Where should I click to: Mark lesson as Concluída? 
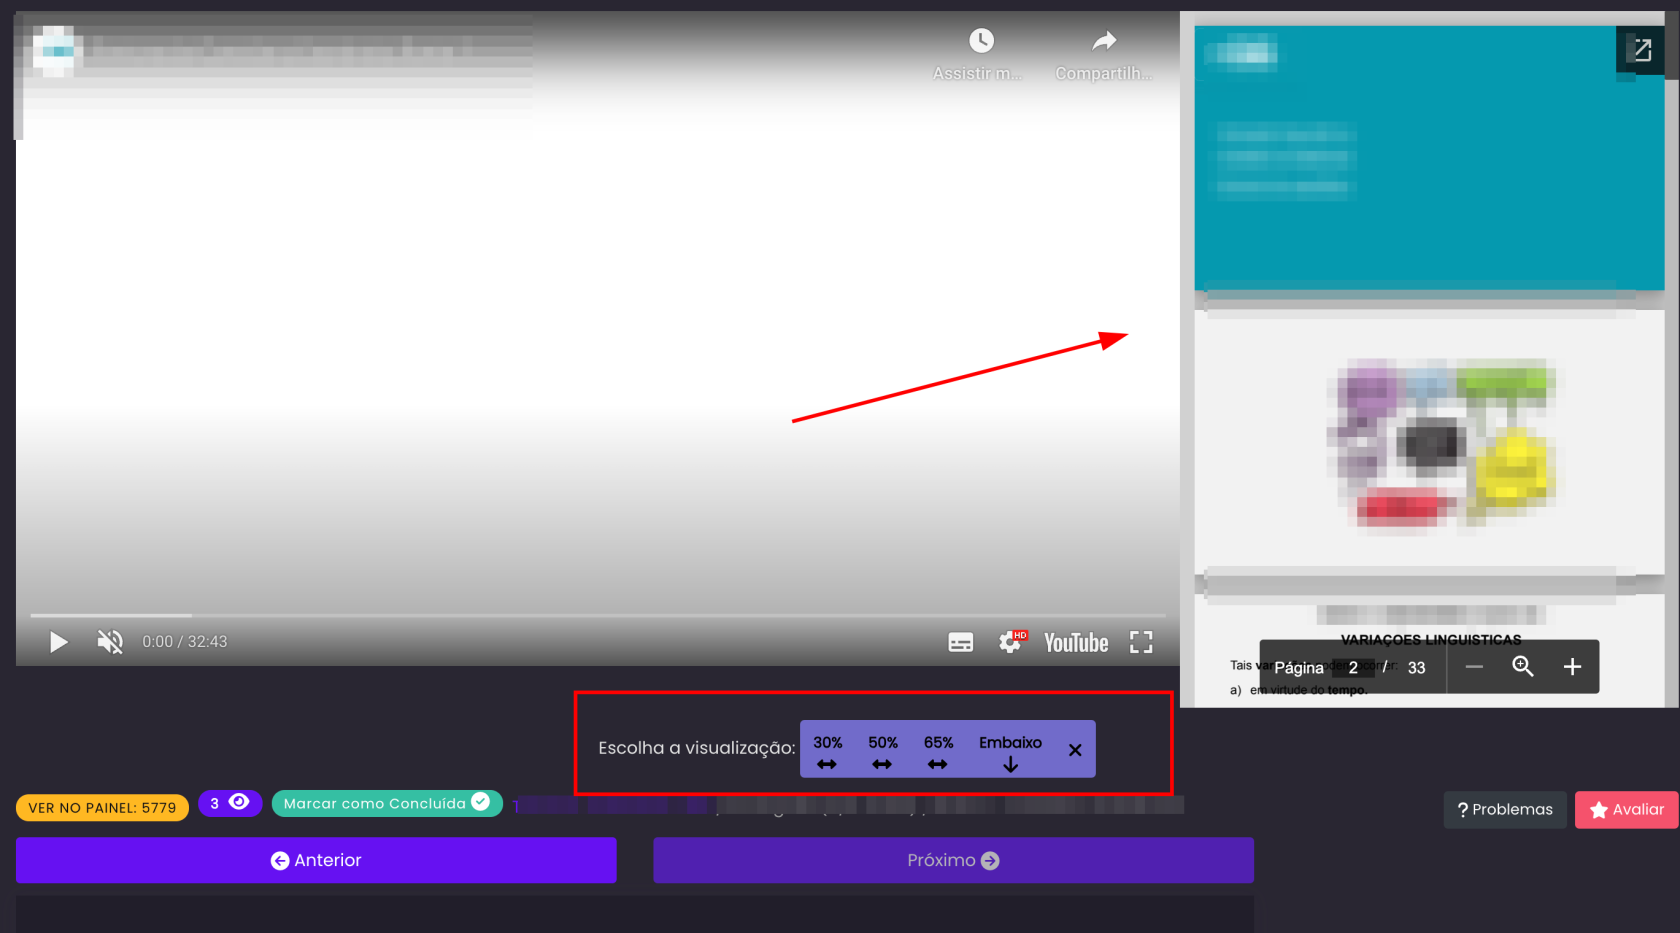(x=386, y=803)
